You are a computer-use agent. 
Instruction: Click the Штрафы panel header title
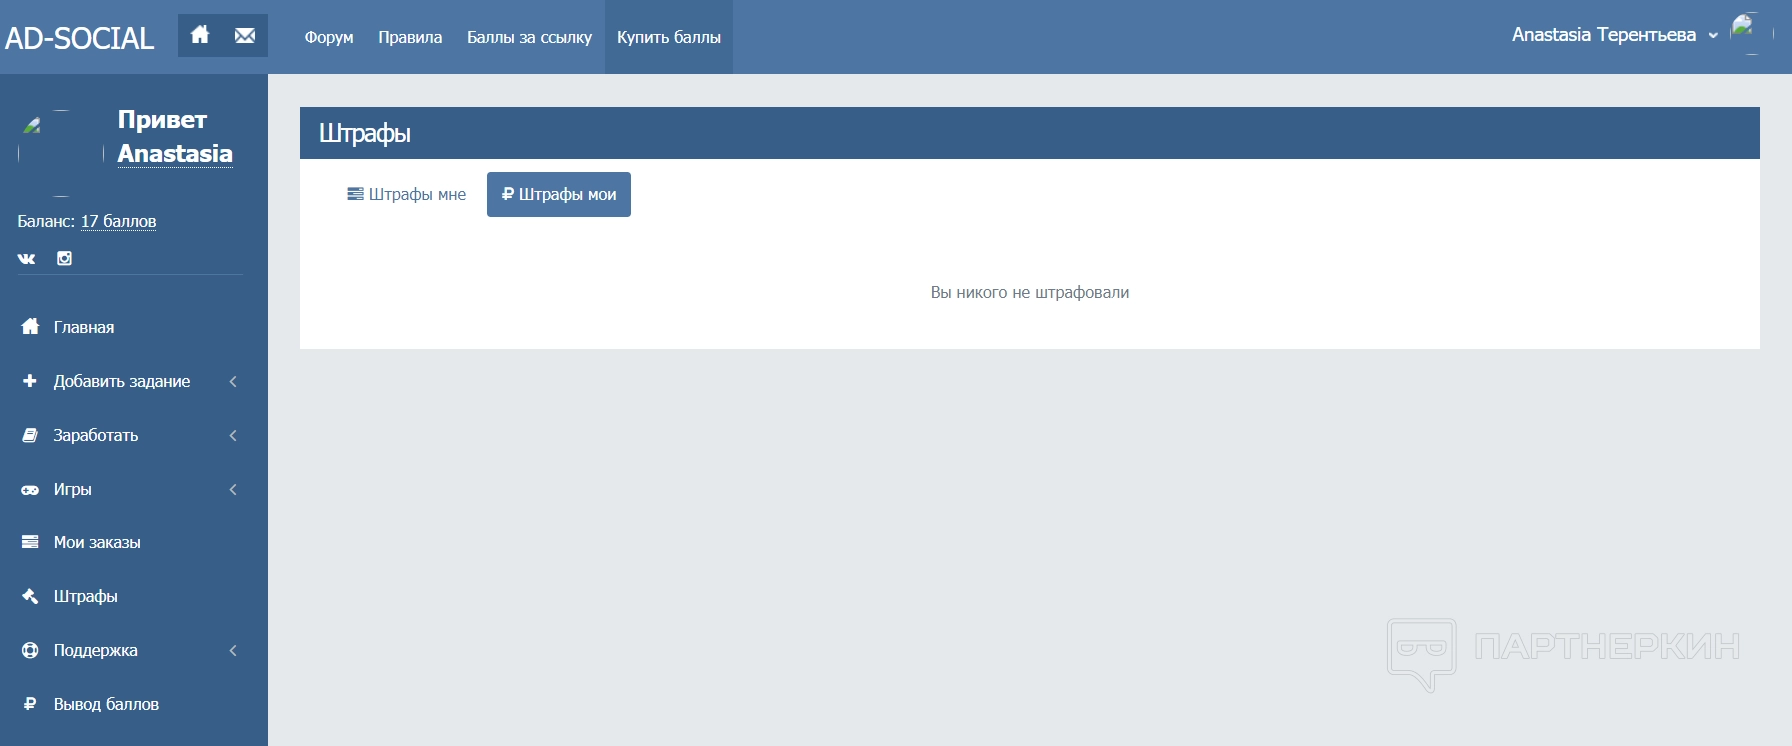coord(365,133)
